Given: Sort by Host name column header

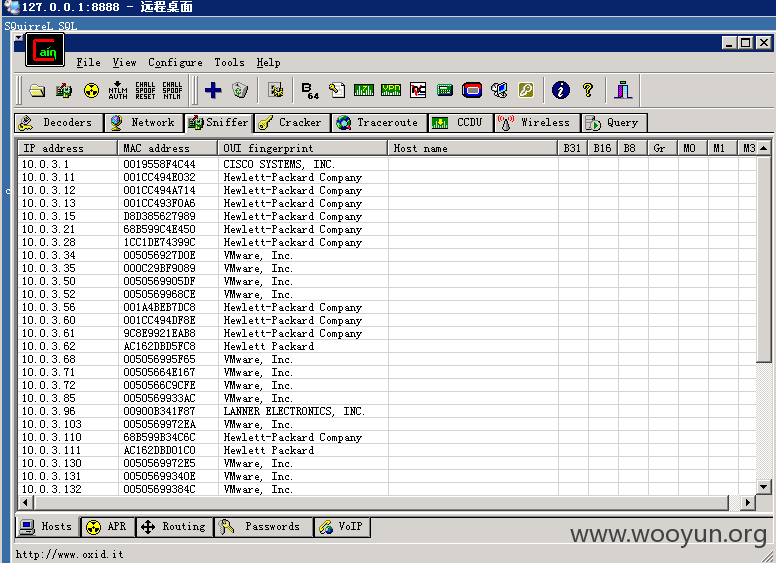Looking at the screenshot, I should coord(473,148).
